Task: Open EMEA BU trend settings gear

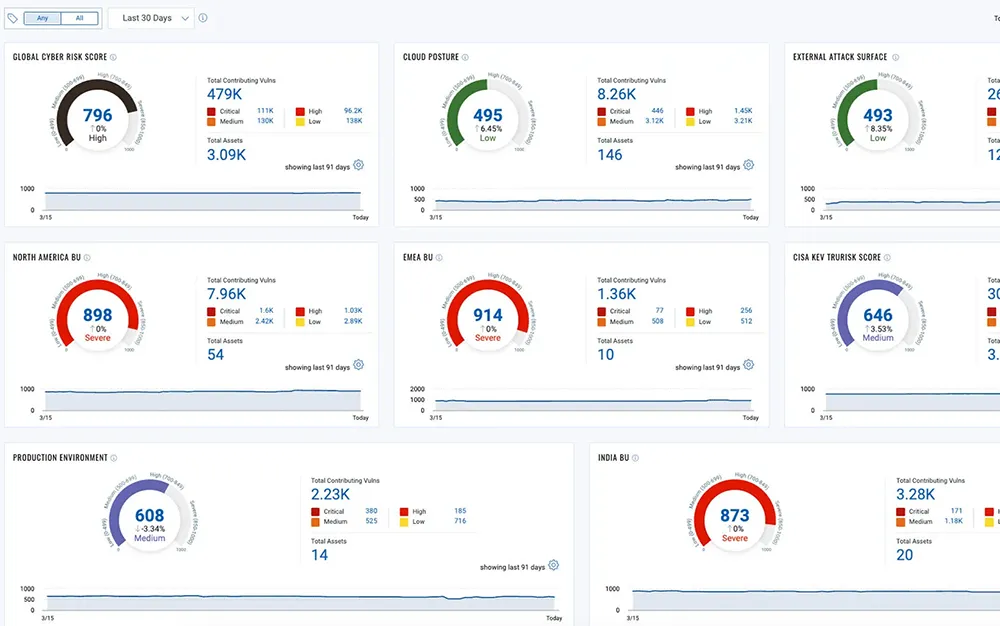Action: [748, 366]
